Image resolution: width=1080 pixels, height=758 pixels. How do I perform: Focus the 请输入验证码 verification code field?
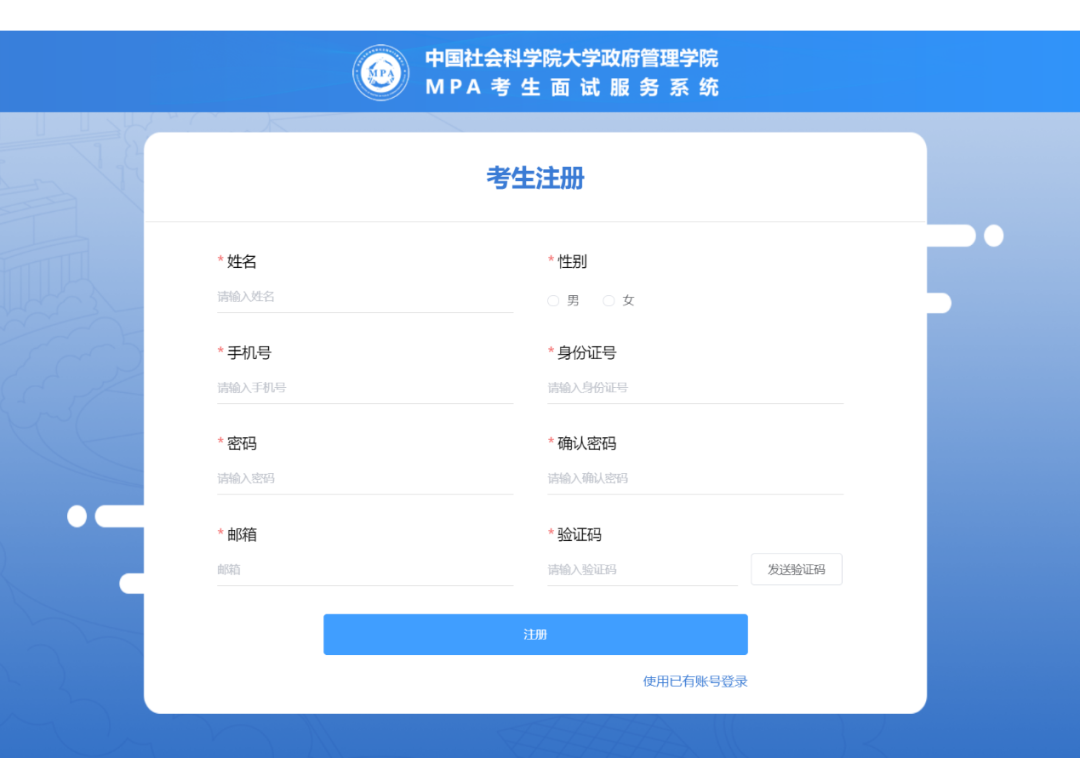(643, 569)
